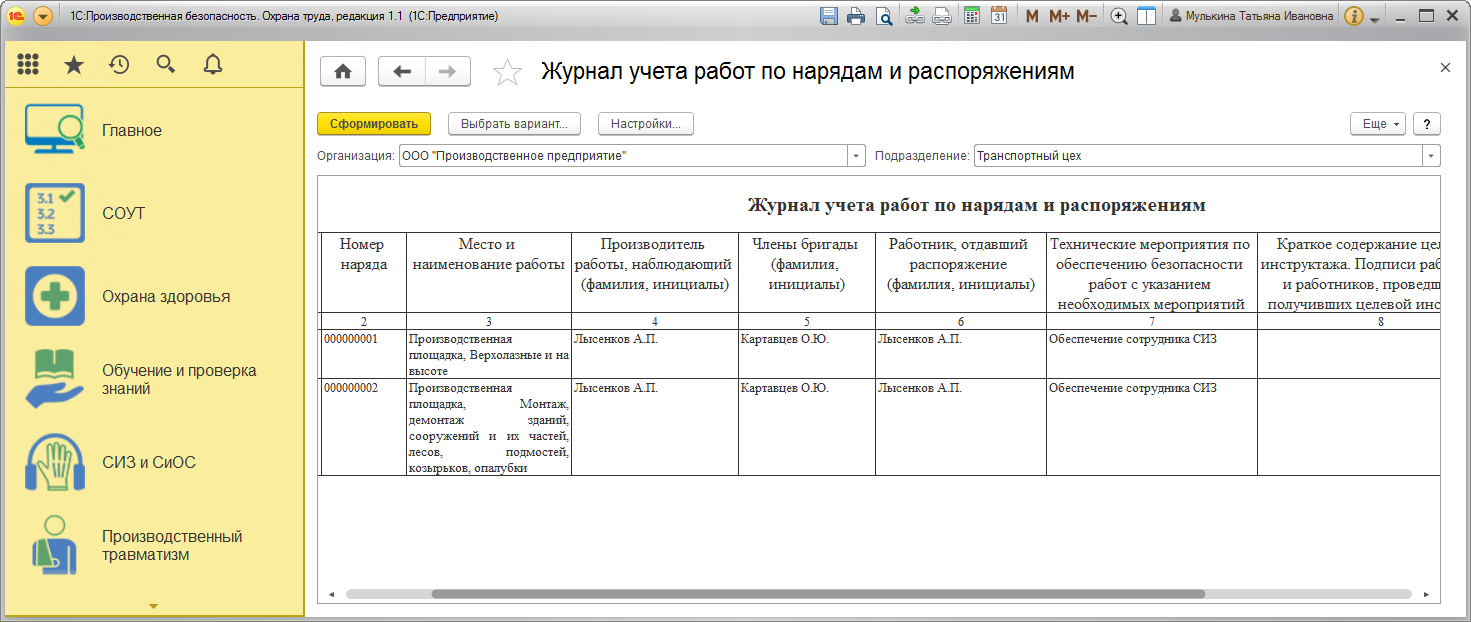Open the calculator icon
Image resolution: width=1471 pixels, height=622 pixels.
[971, 16]
